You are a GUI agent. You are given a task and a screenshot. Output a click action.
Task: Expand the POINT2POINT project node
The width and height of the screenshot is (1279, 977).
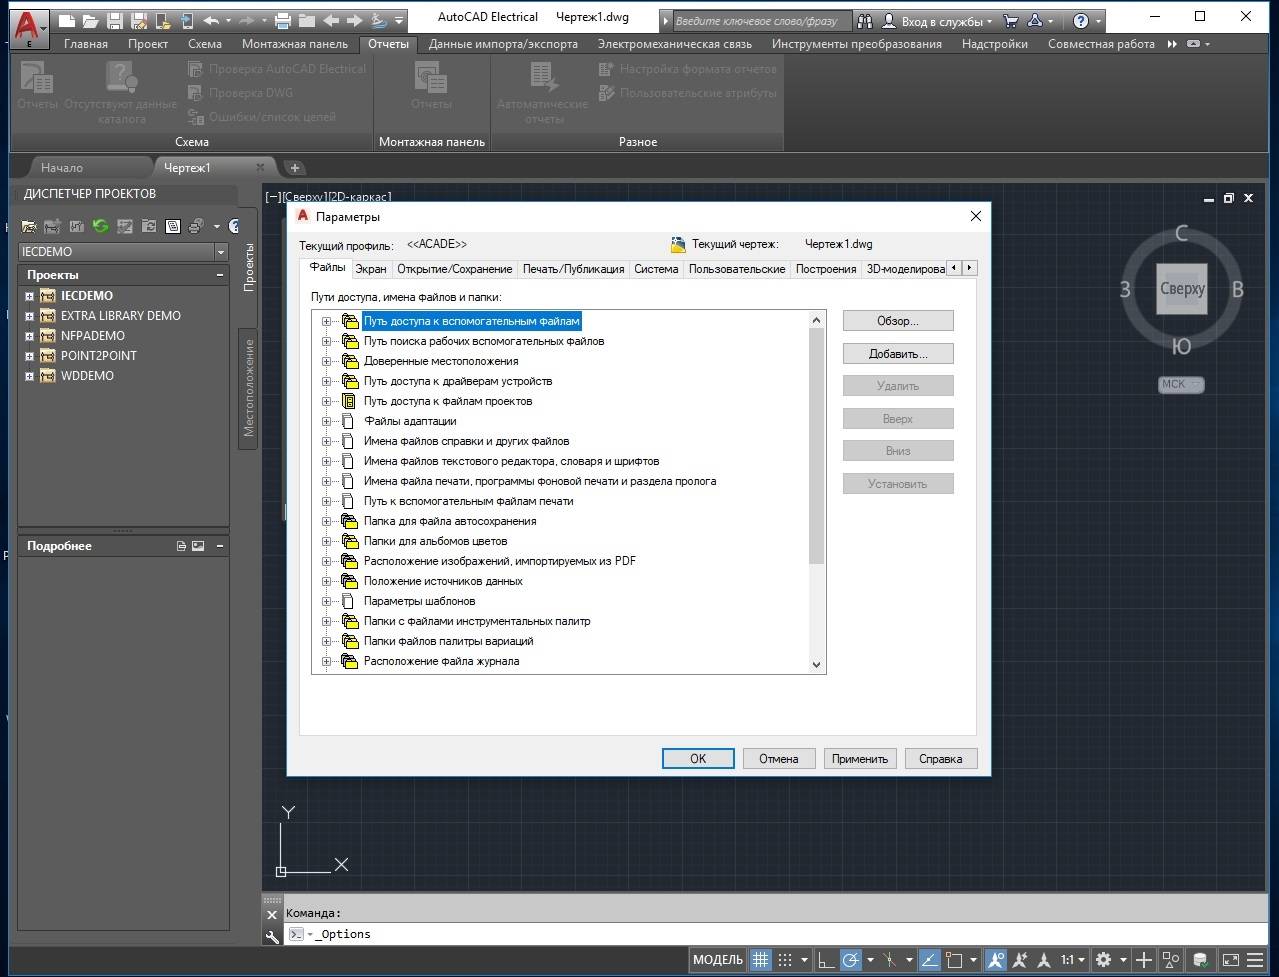(29, 356)
